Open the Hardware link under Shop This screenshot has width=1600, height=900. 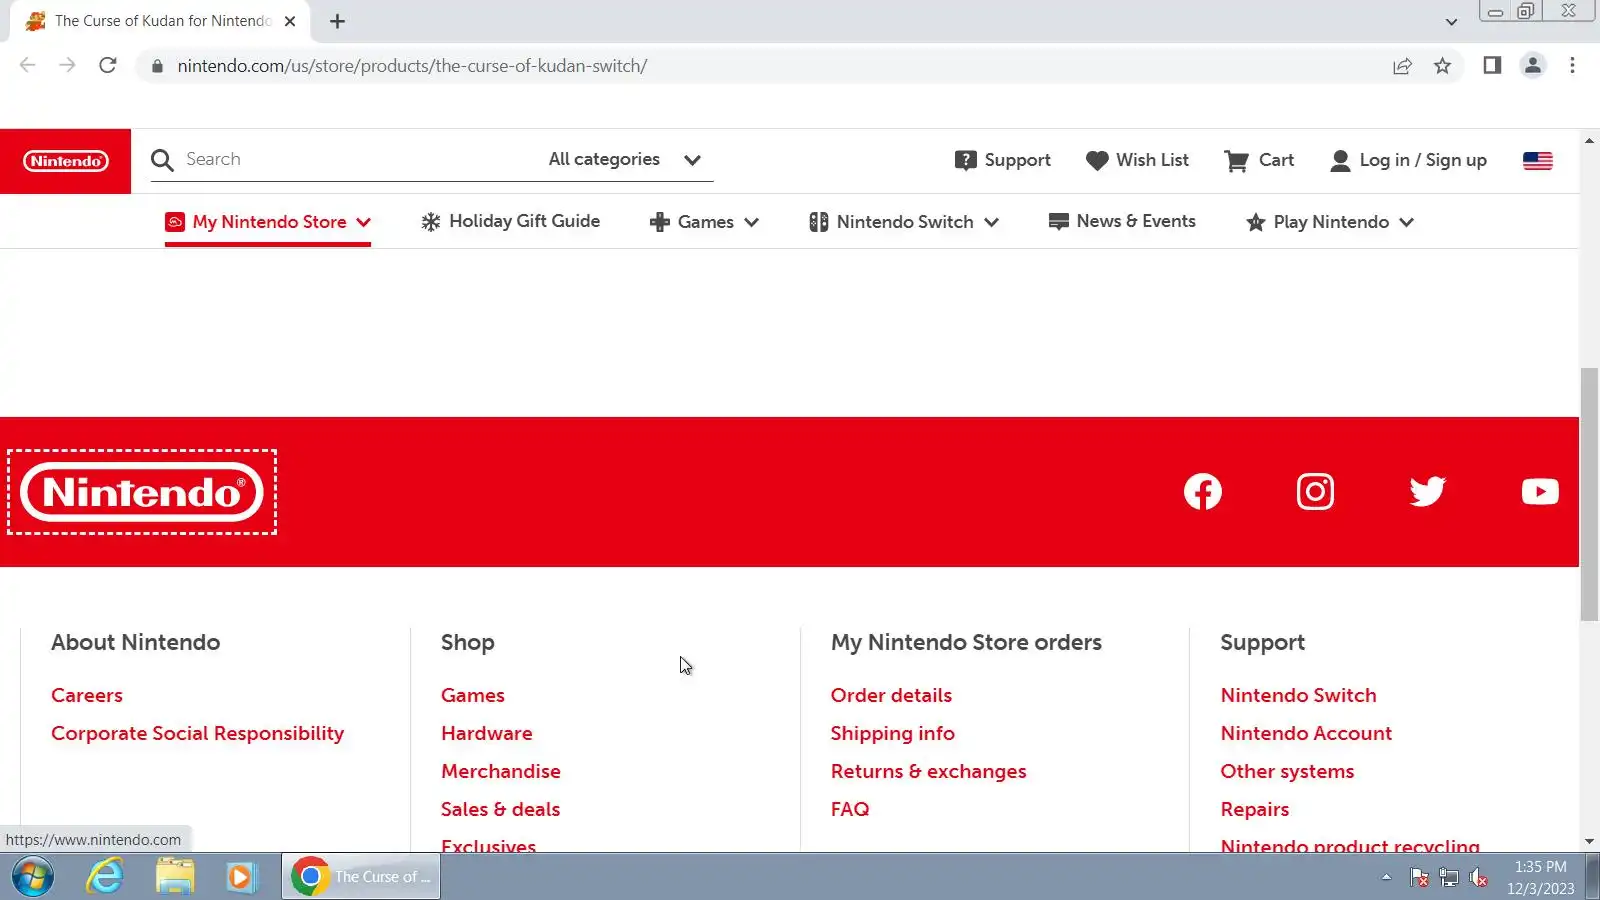pyautogui.click(x=487, y=733)
